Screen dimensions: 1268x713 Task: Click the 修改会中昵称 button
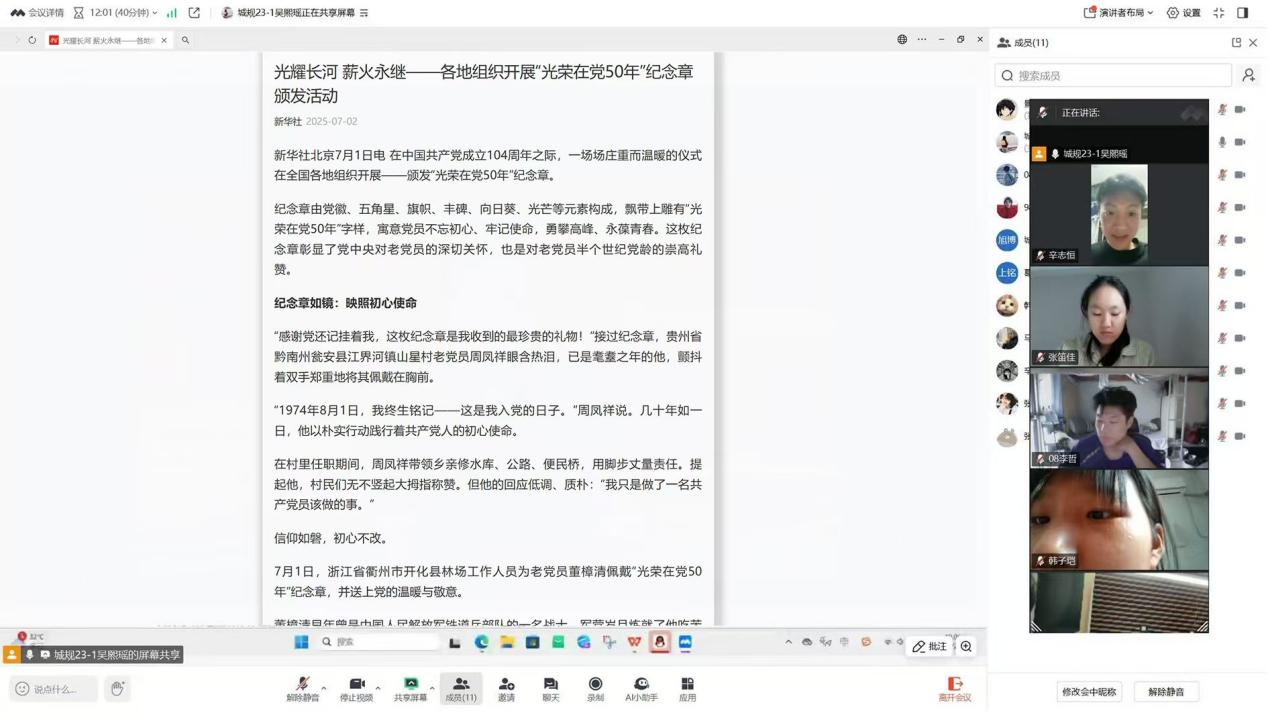pyautogui.click(x=1089, y=692)
